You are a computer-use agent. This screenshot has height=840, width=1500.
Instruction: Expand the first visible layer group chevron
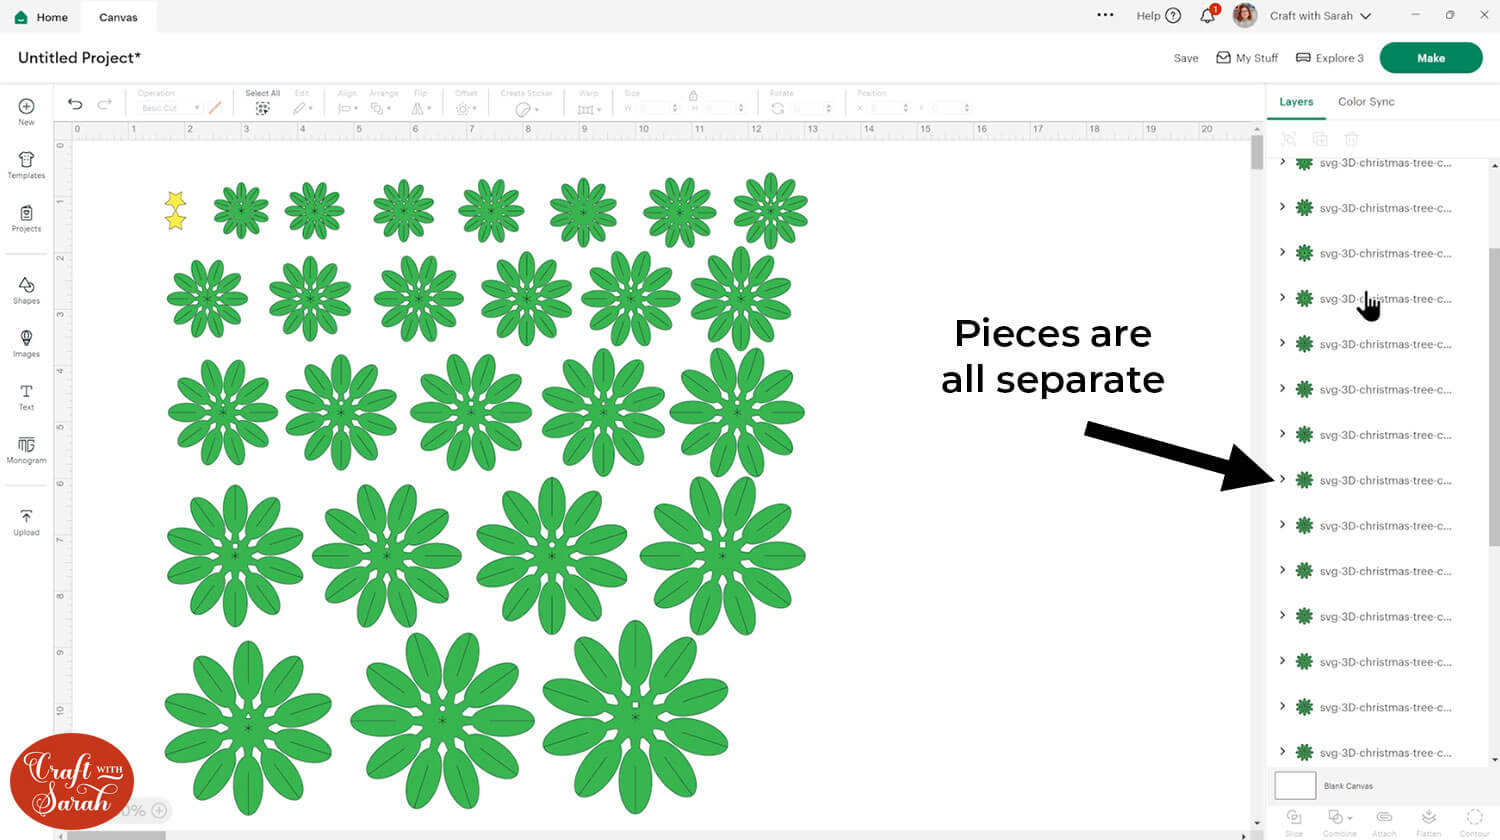point(1283,162)
